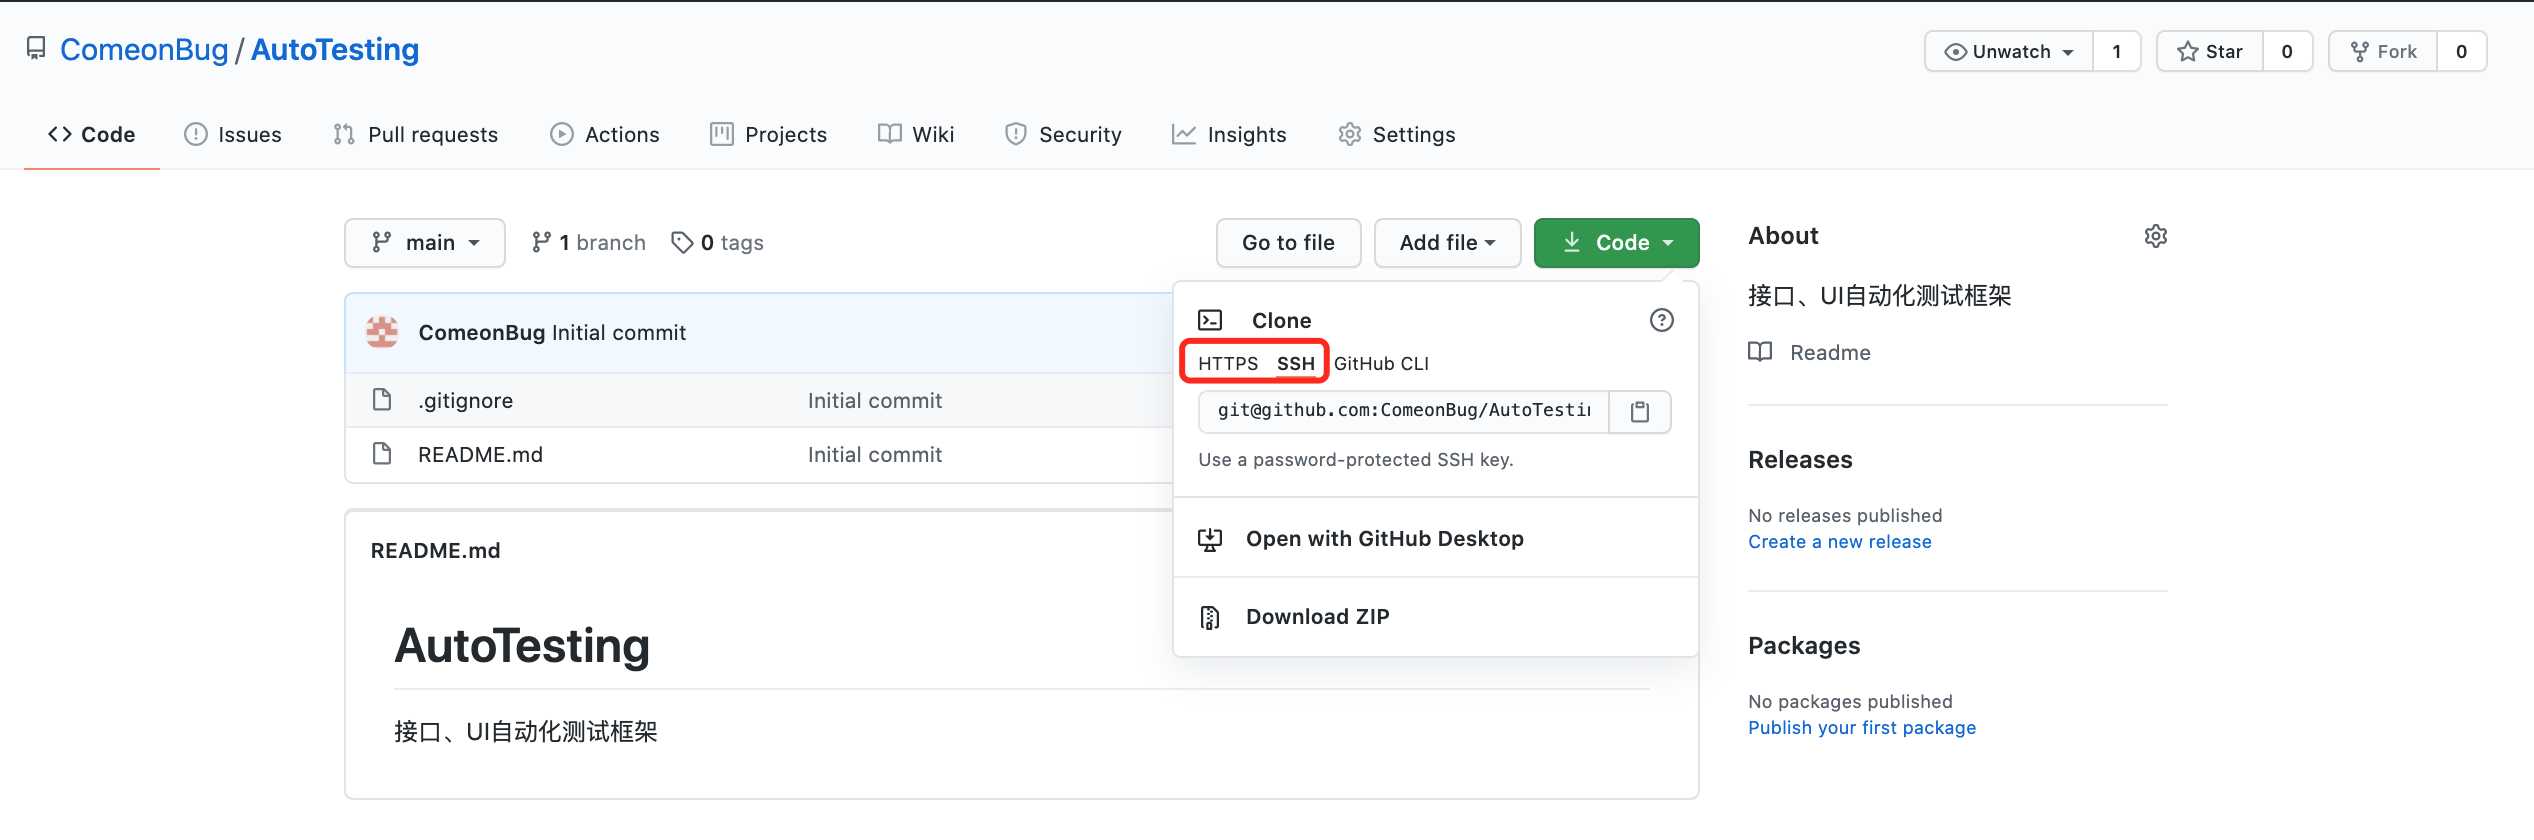Open Initial commit message for README.md
The width and height of the screenshot is (2534, 840).
tap(875, 455)
